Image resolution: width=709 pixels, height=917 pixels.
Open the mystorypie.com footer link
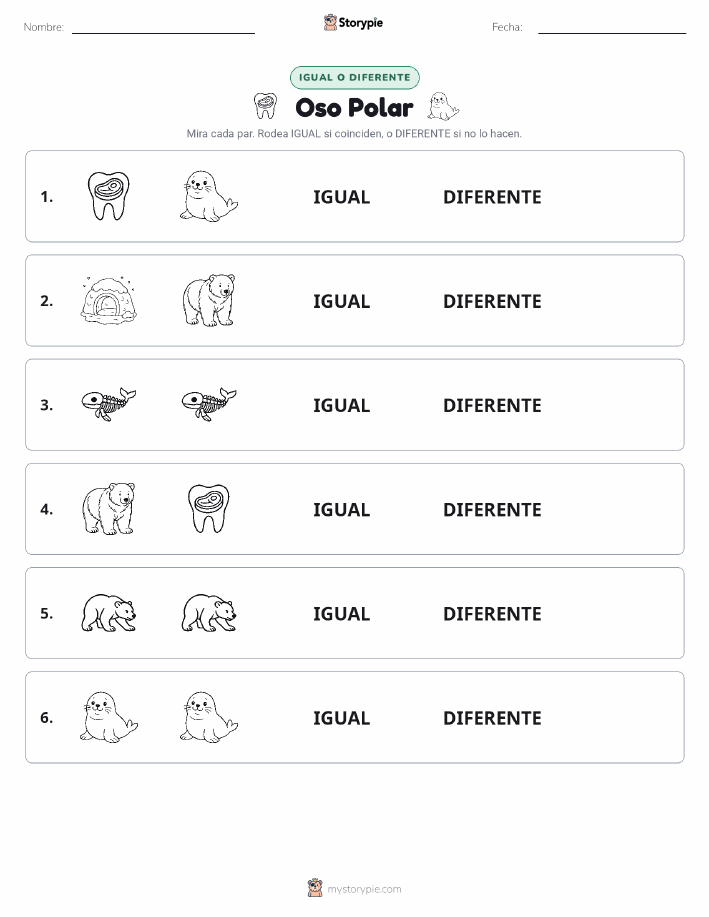tap(354, 888)
